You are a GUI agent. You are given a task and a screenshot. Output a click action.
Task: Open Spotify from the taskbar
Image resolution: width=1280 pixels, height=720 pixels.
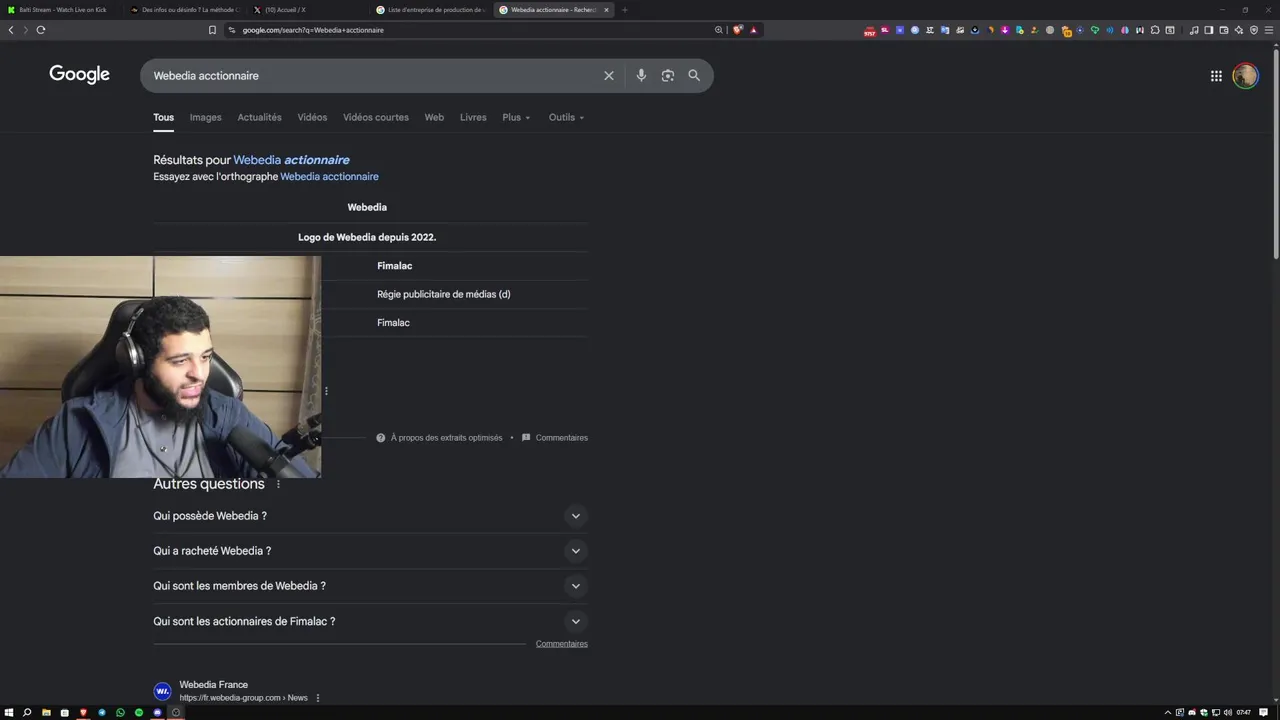tap(139, 713)
